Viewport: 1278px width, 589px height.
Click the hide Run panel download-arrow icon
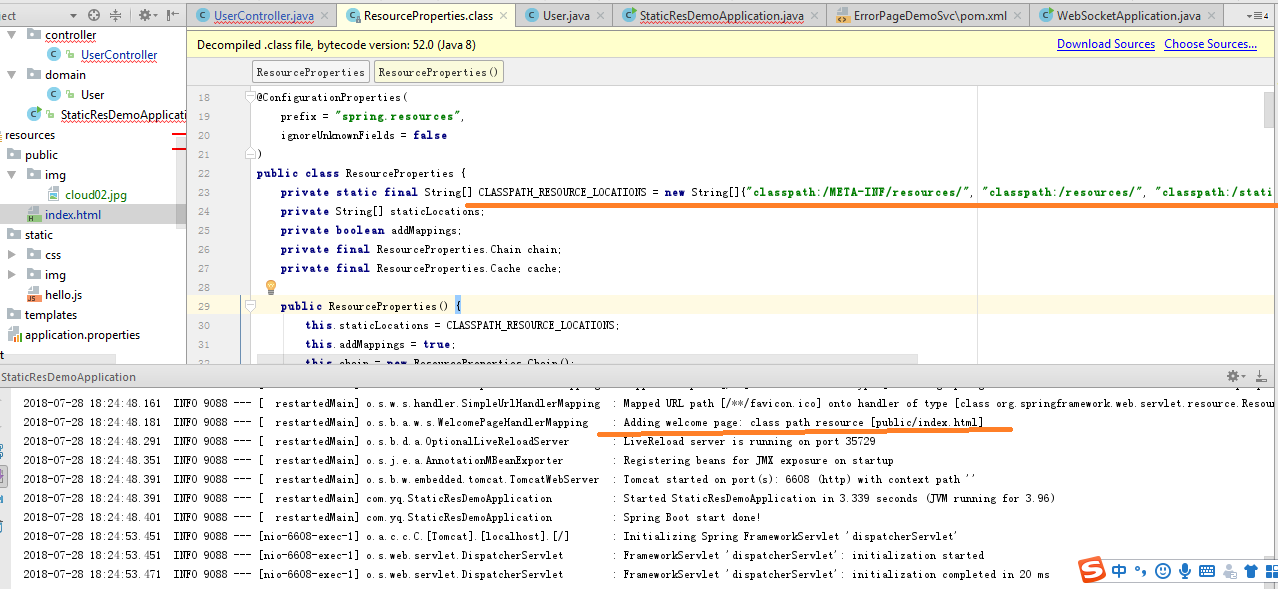pos(1262,376)
